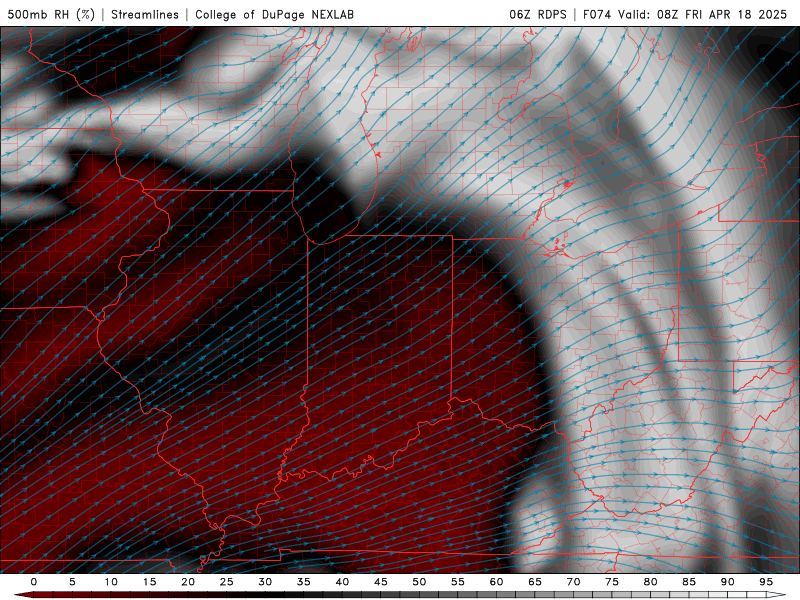Click the '30' value on the color scale
This screenshot has width=800, height=600.
click(265, 582)
